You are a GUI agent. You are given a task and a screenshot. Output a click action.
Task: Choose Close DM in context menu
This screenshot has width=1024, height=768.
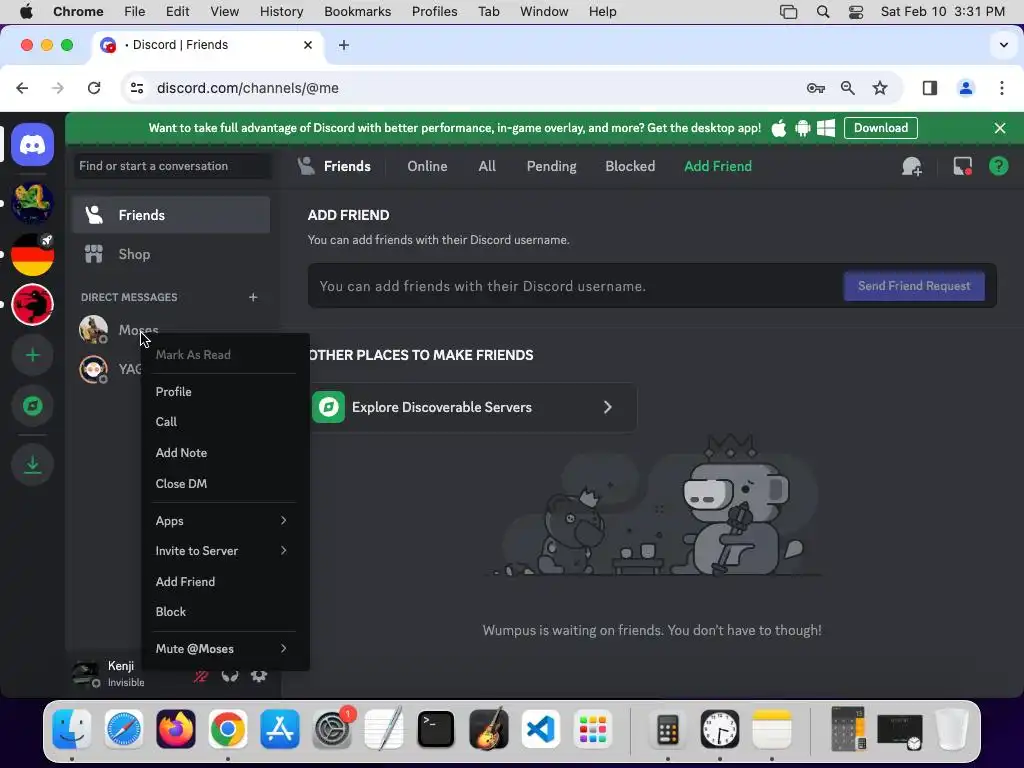pyautogui.click(x=224, y=484)
